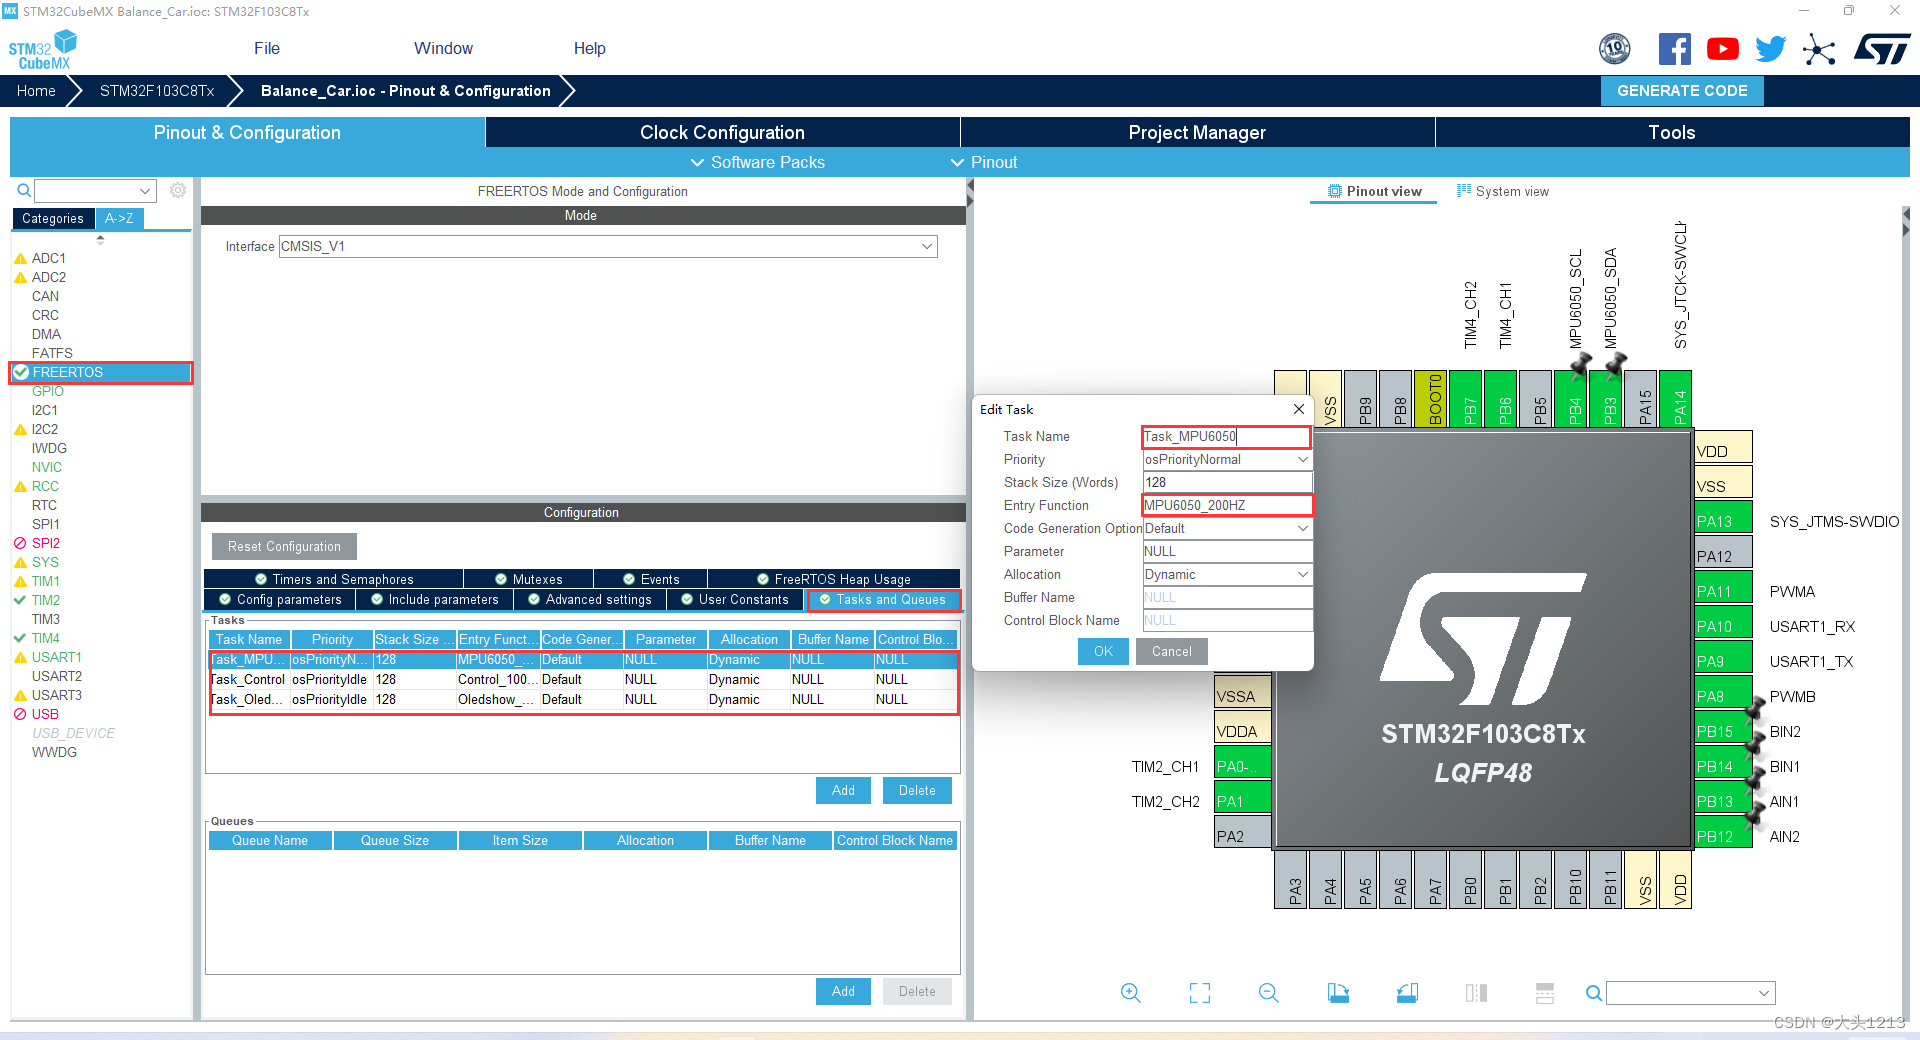Open the Timers and Semaphores tab
Image resolution: width=1920 pixels, height=1040 pixels.
pyautogui.click(x=334, y=579)
